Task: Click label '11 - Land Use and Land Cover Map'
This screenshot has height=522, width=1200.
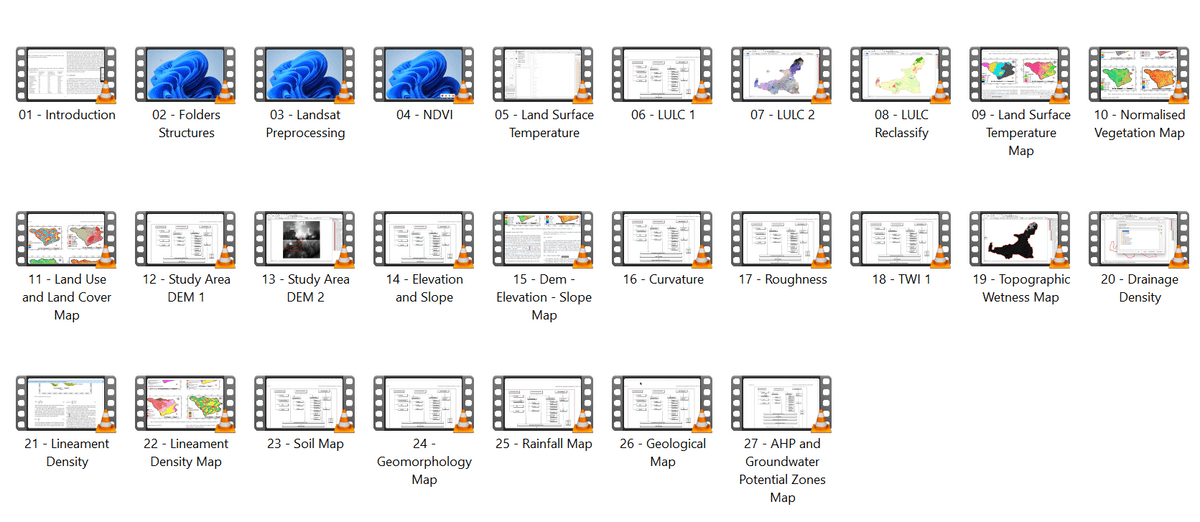Action: pyautogui.click(x=67, y=297)
